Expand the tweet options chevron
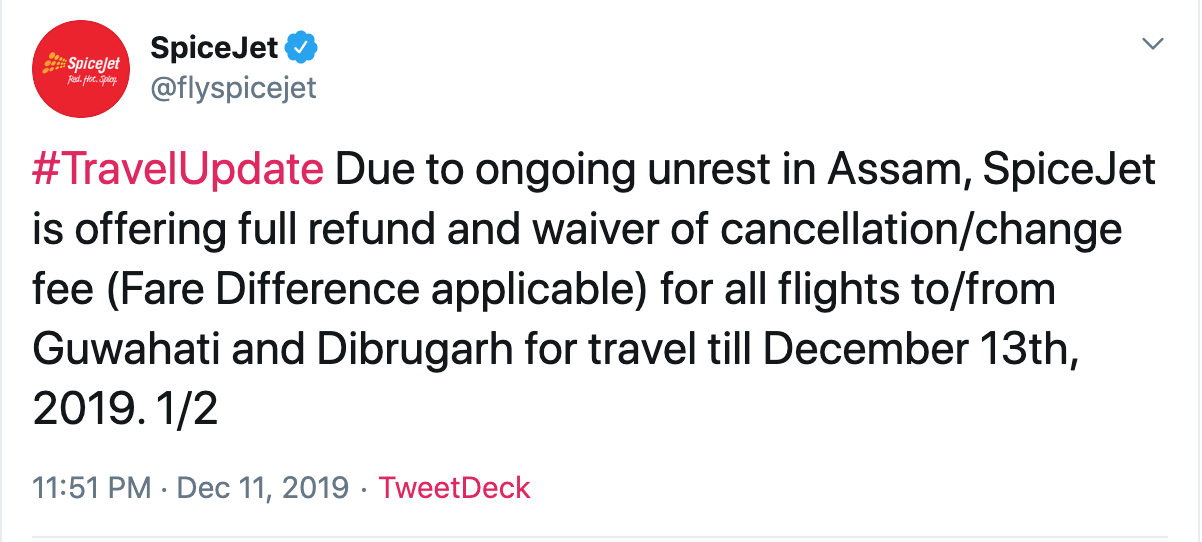This screenshot has width=1202, height=542. click(1154, 44)
